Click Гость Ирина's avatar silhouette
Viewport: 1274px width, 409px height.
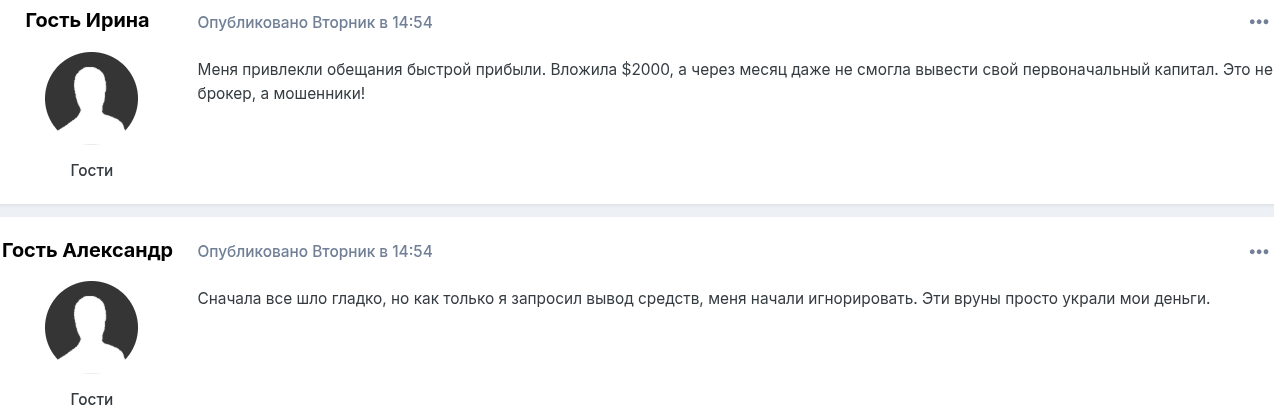(91, 99)
